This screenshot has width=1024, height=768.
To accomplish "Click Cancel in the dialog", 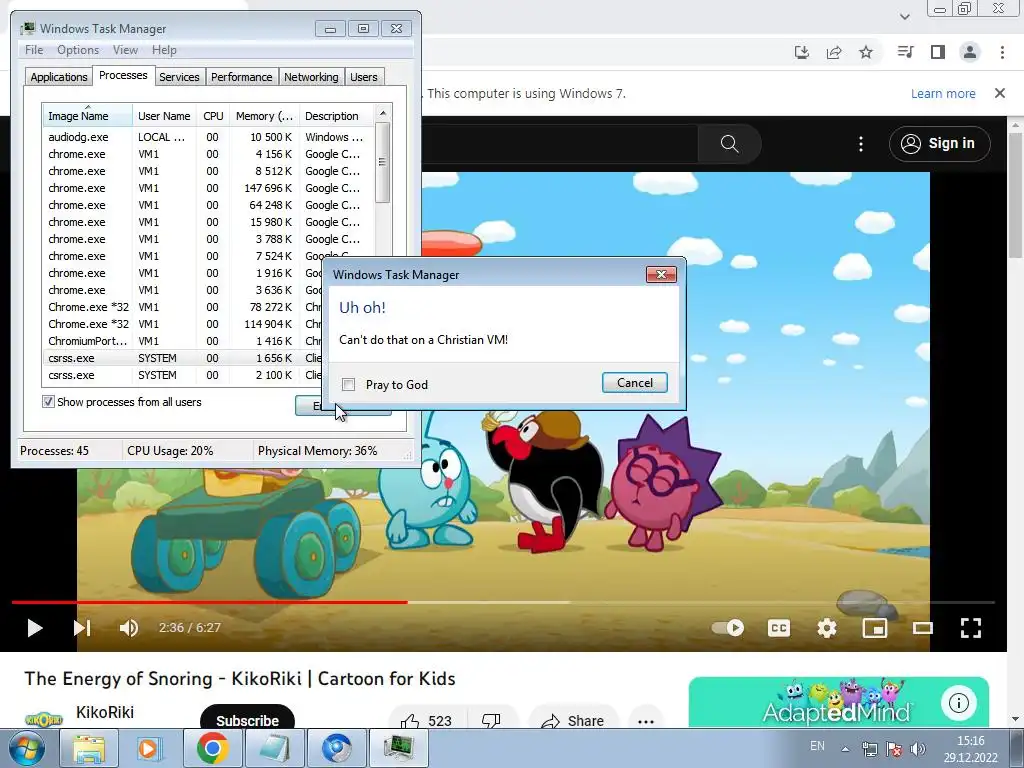I will pos(635,383).
